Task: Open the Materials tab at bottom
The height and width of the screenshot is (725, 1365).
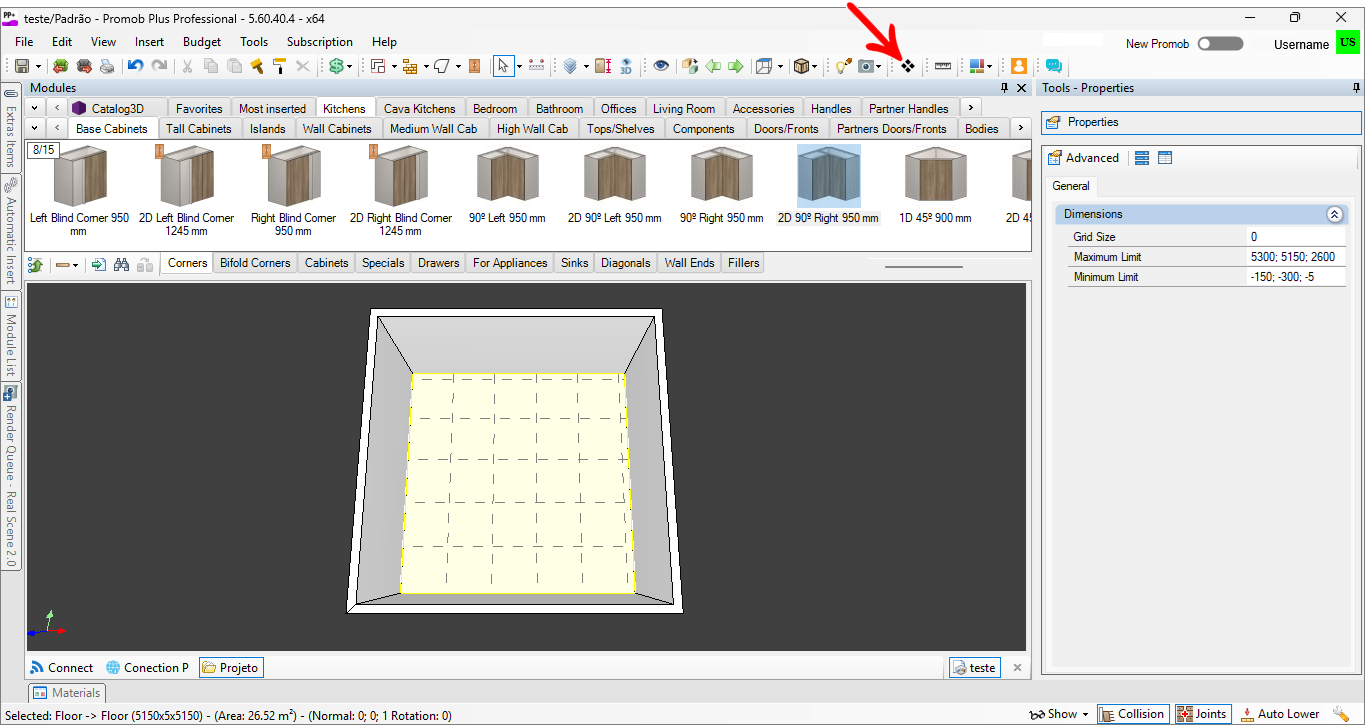Action: [x=67, y=692]
